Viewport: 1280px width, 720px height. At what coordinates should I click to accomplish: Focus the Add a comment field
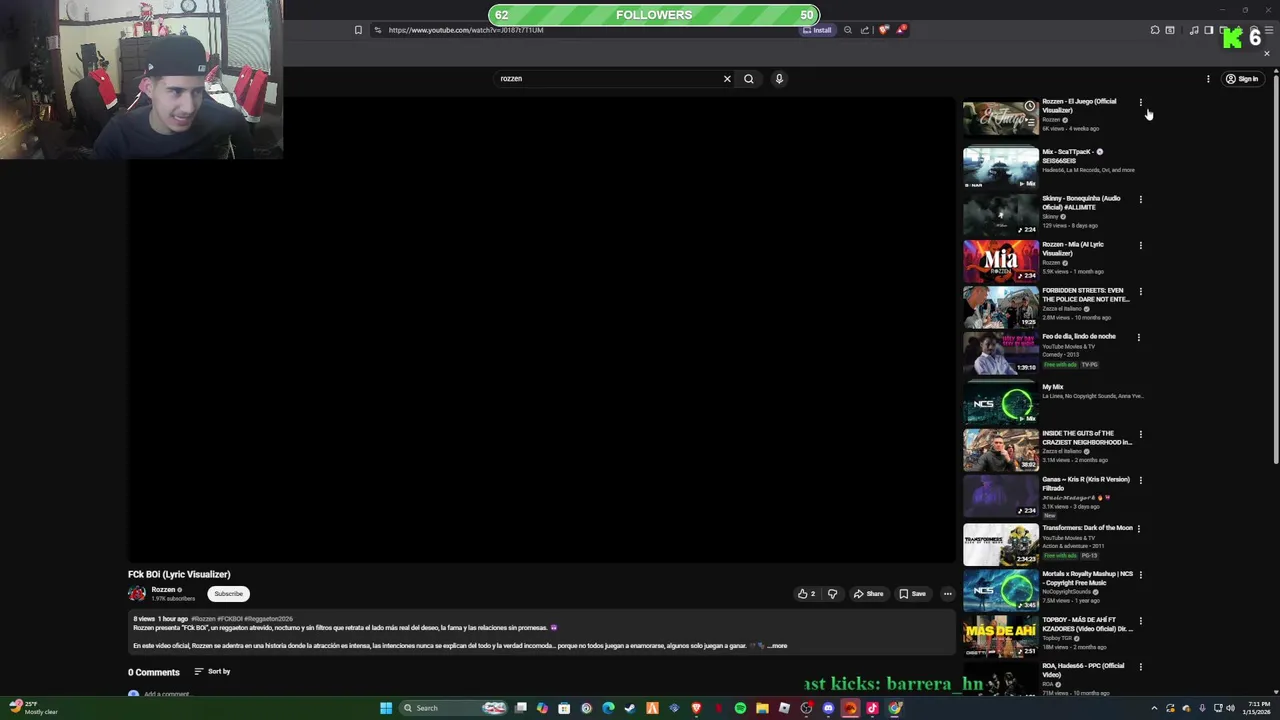pos(166,694)
